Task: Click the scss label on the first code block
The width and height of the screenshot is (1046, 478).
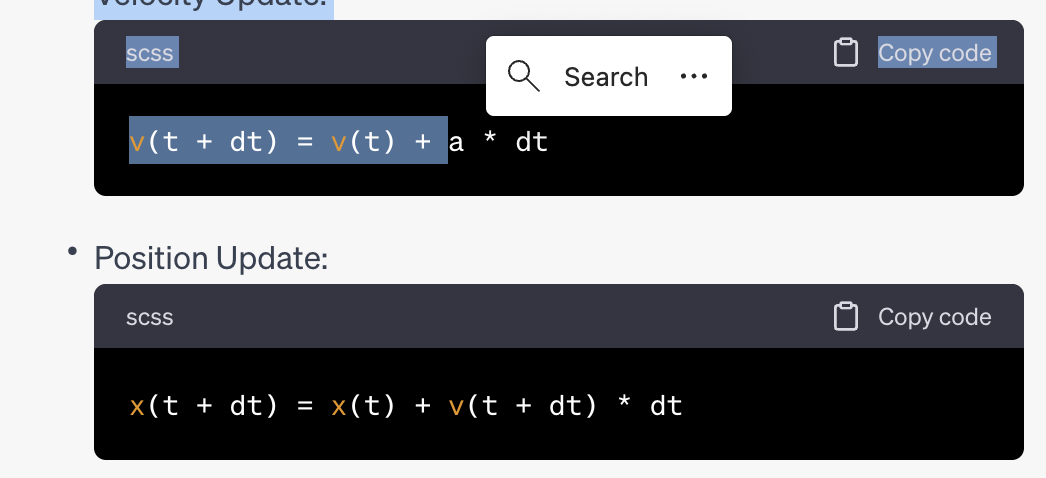Action: coord(150,53)
